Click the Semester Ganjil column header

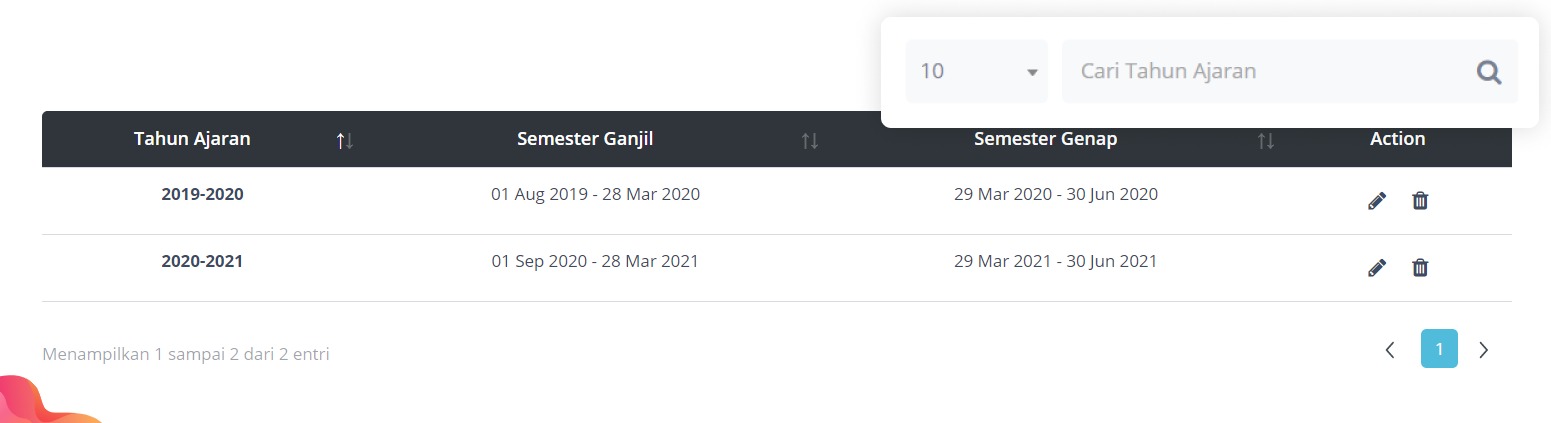[x=585, y=139]
